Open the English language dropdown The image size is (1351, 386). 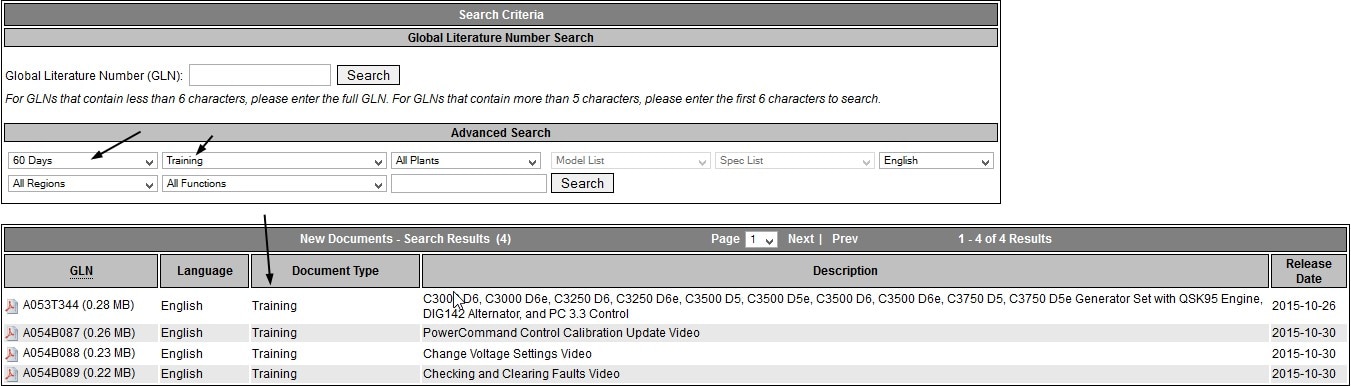[x=937, y=161]
